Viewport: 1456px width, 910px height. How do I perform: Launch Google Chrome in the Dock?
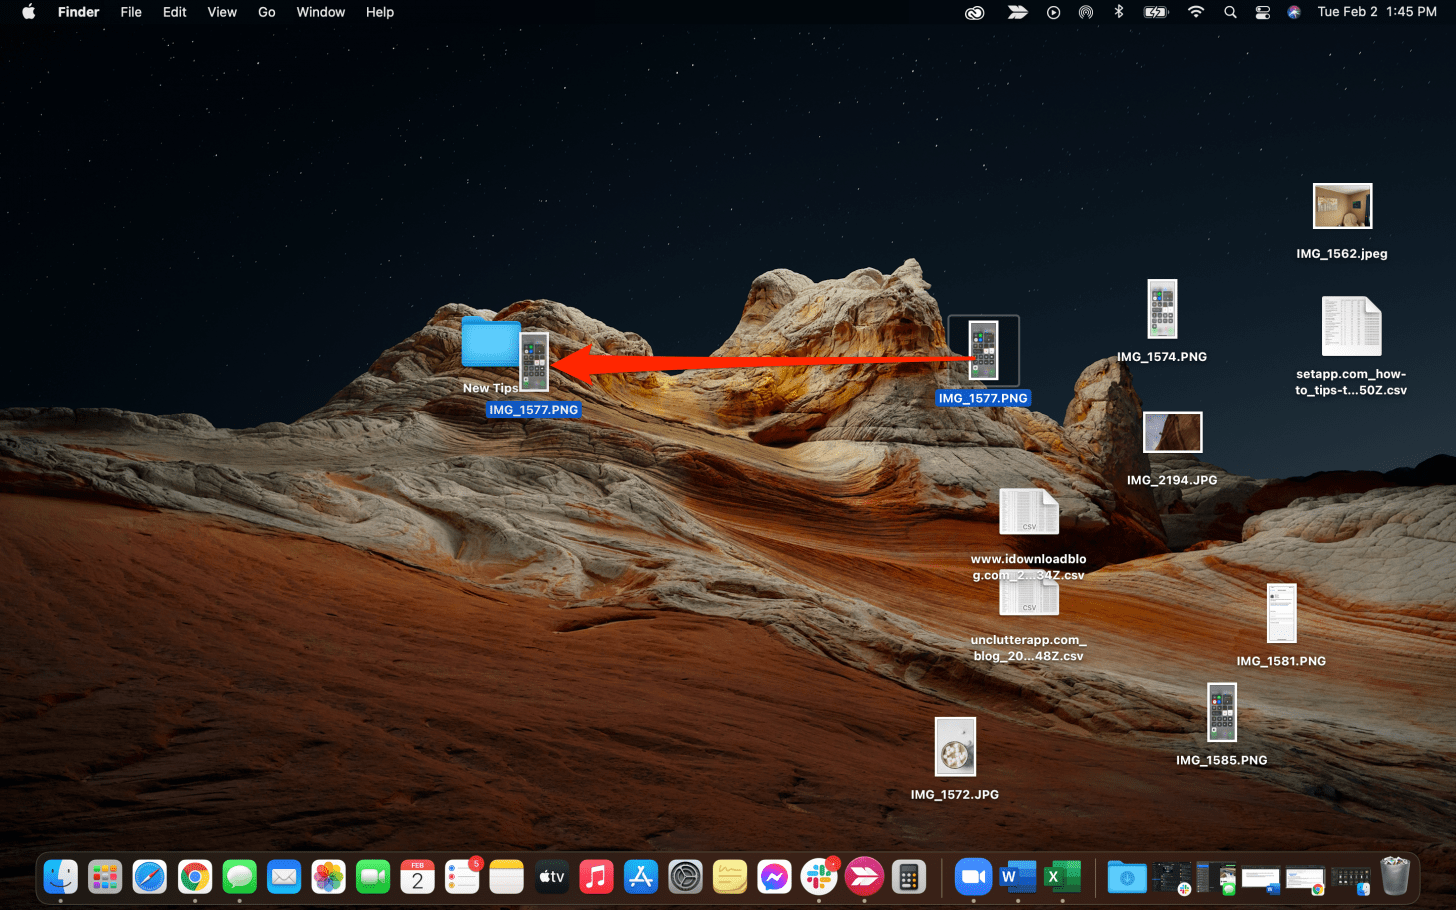(x=195, y=878)
